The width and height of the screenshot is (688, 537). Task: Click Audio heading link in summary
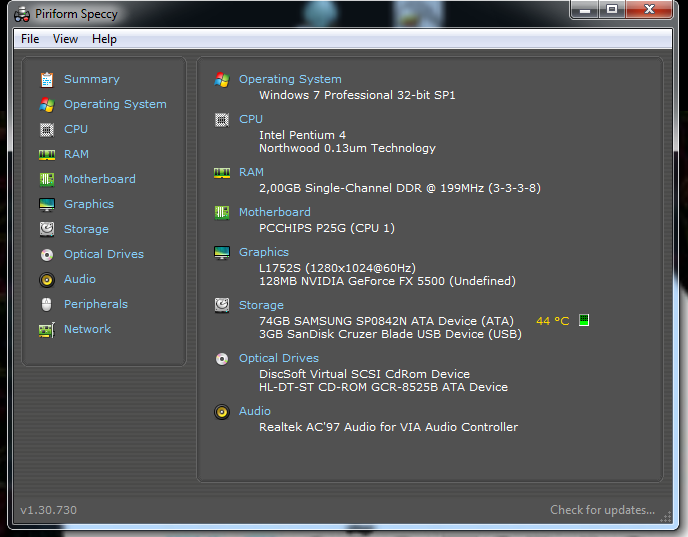(x=255, y=412)
